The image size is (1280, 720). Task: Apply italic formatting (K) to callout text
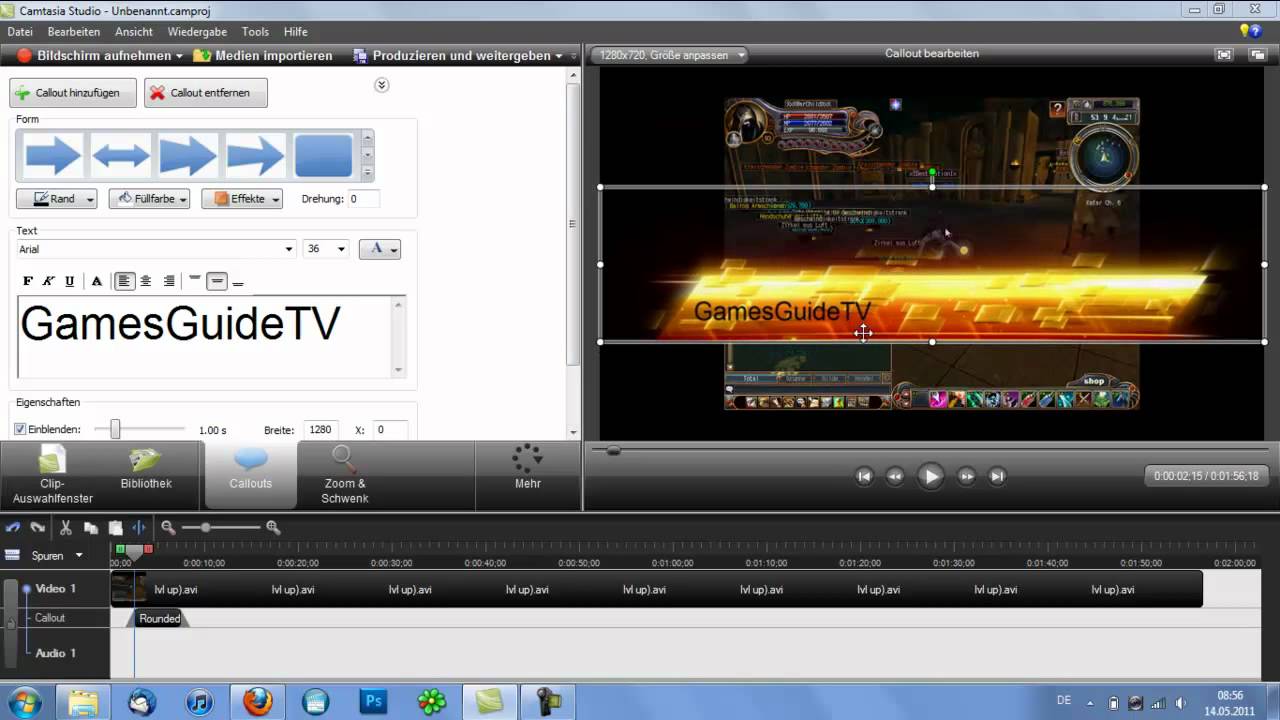point(48,281)
